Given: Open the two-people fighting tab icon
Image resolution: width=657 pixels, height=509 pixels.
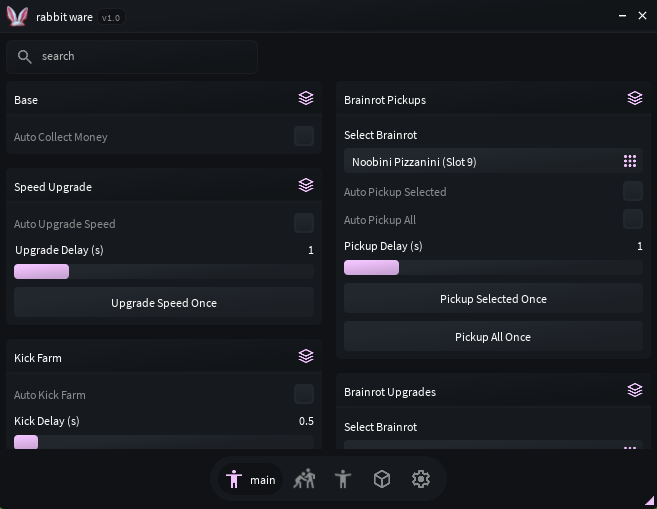Looking at the screenshot, I should pyautogui.click(x=304, y=479).
